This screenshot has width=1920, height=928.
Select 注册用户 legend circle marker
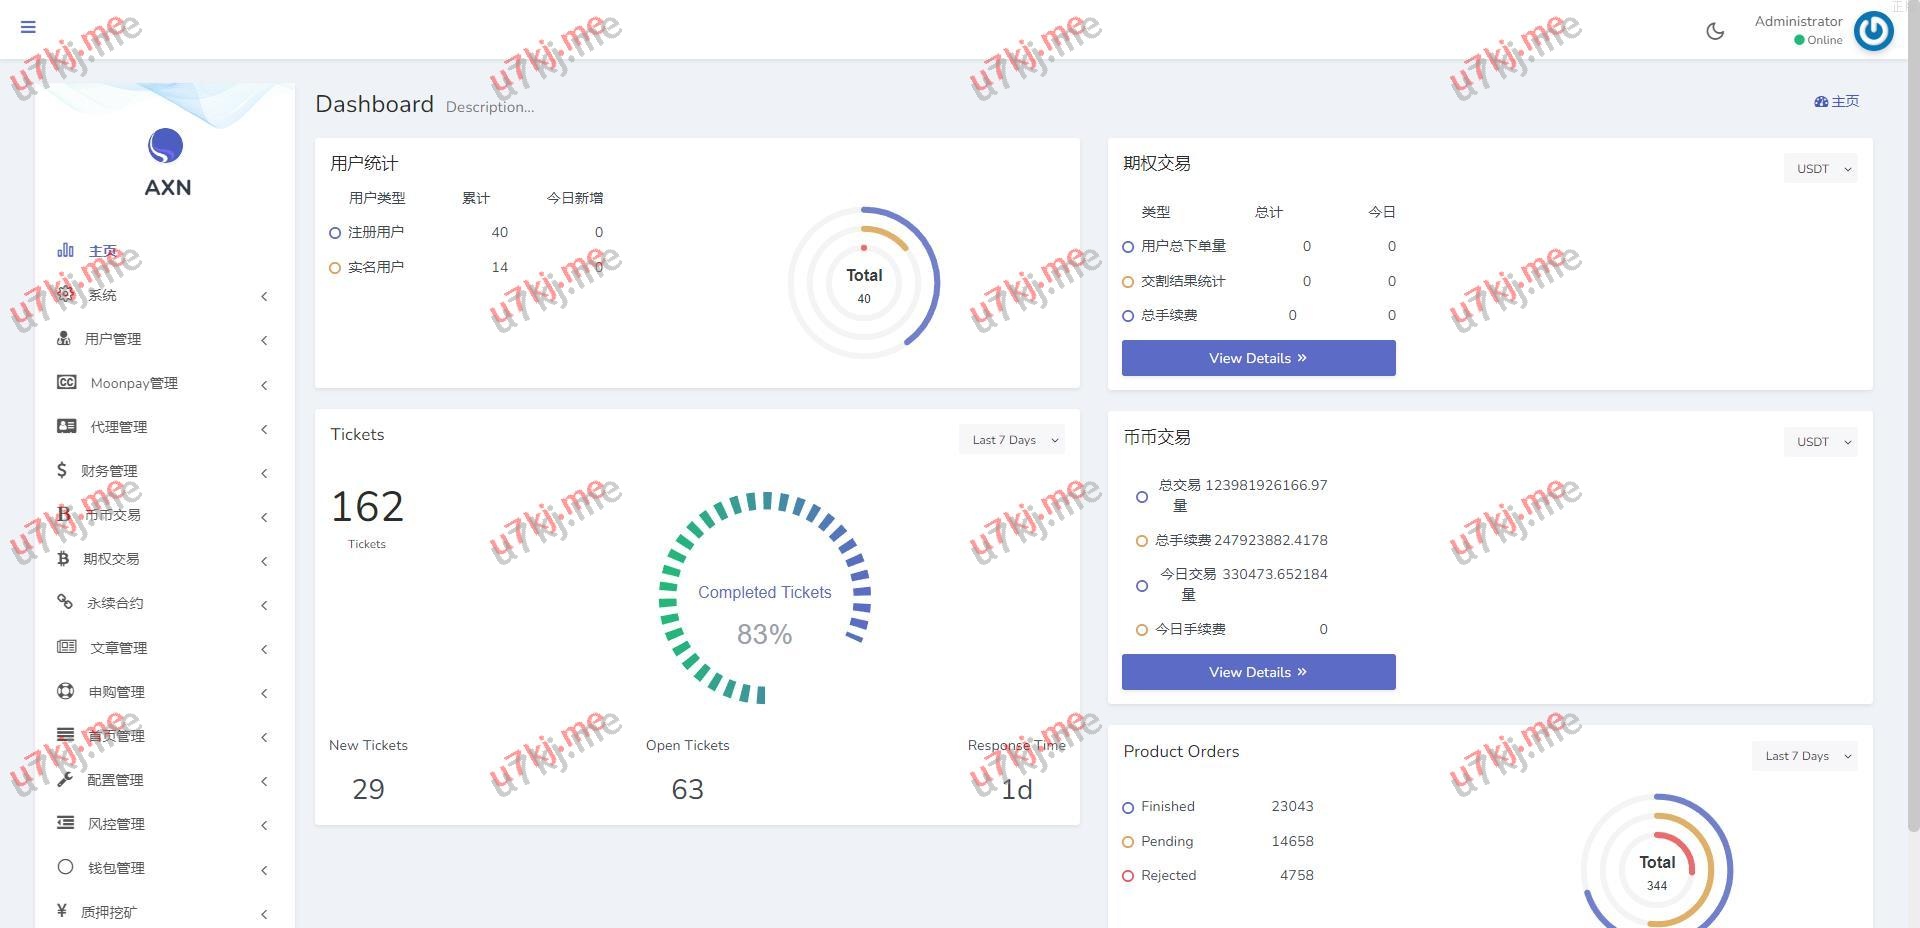pyautogui.click(x=335, y=233)
